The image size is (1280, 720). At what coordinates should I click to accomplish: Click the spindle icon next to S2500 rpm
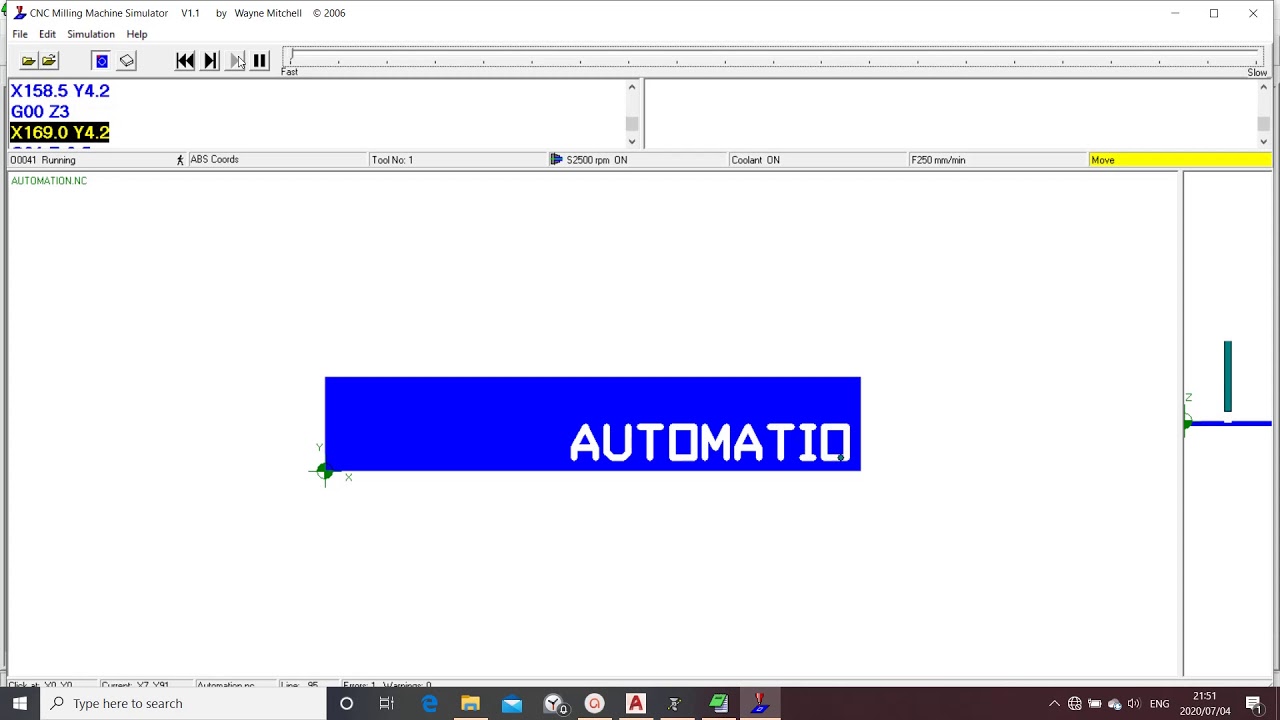pyautogui.click(x=556, y=160)
